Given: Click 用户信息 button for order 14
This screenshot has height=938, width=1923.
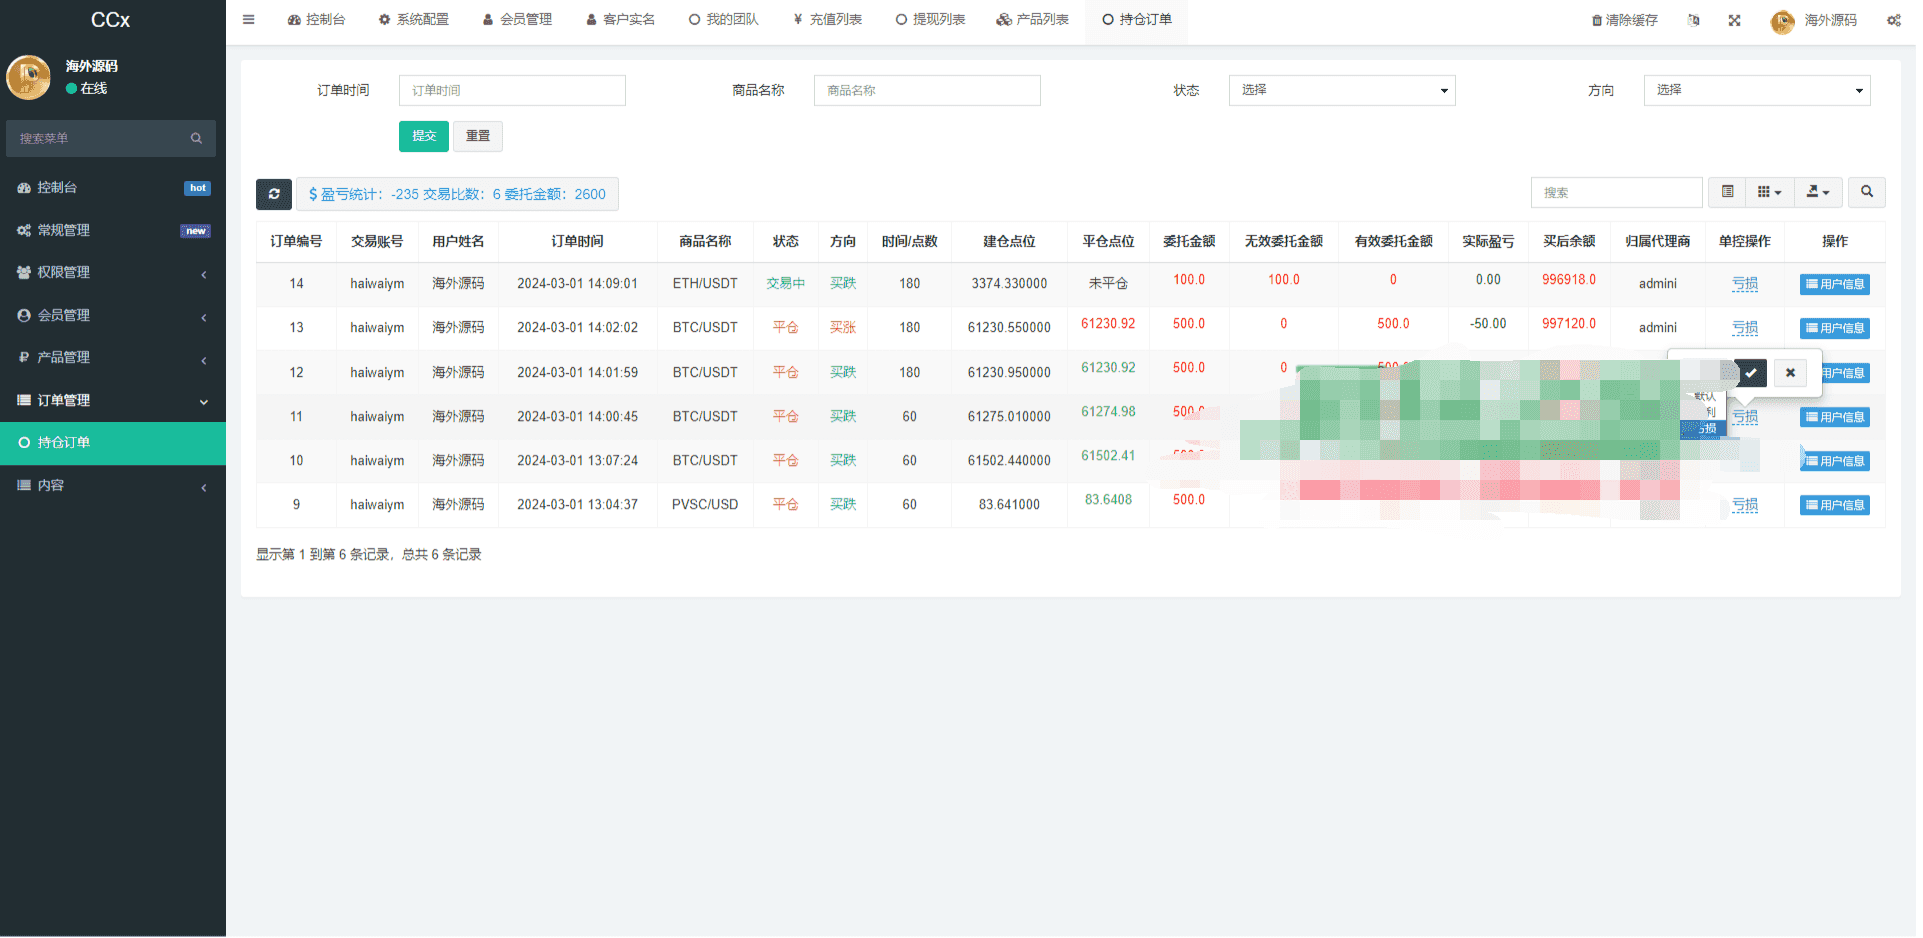Looking at the screenshot, I should [x=1834, y=284].
